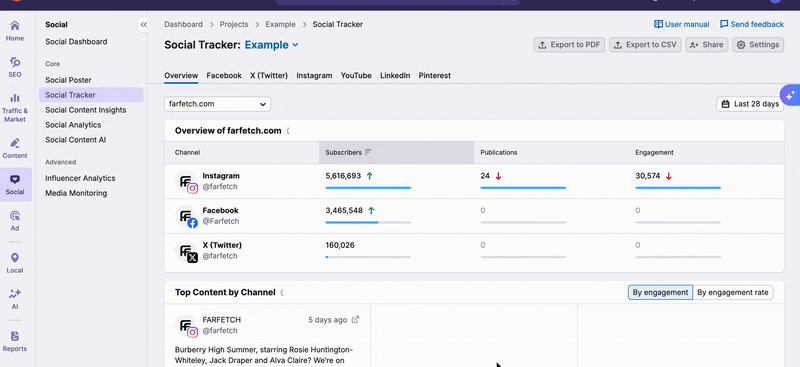Open the SEO section icon
The height and width of the screenshot is (367, 800).
(x=15, y=62)
